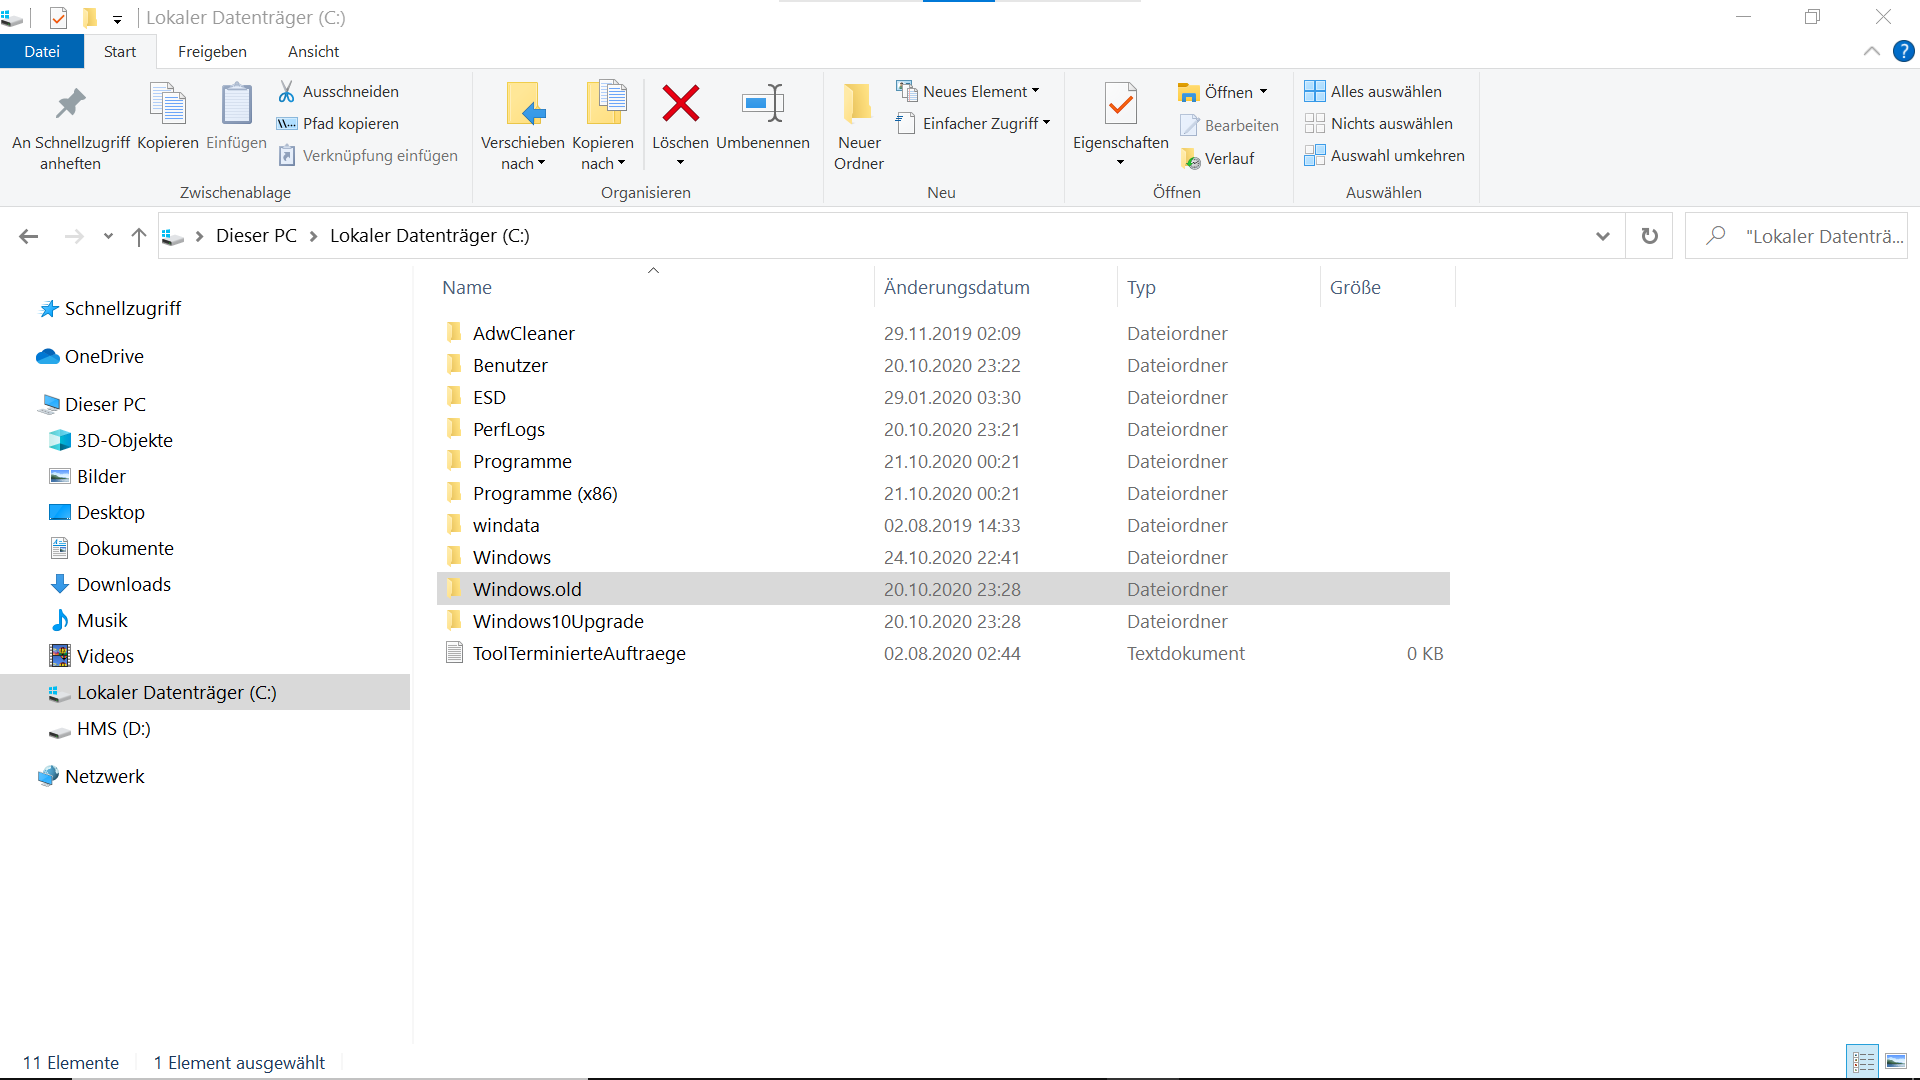Switch to large icons view toggle
Image resolution: width=1920 pixels, height=1080 pixels.
1896,1062
